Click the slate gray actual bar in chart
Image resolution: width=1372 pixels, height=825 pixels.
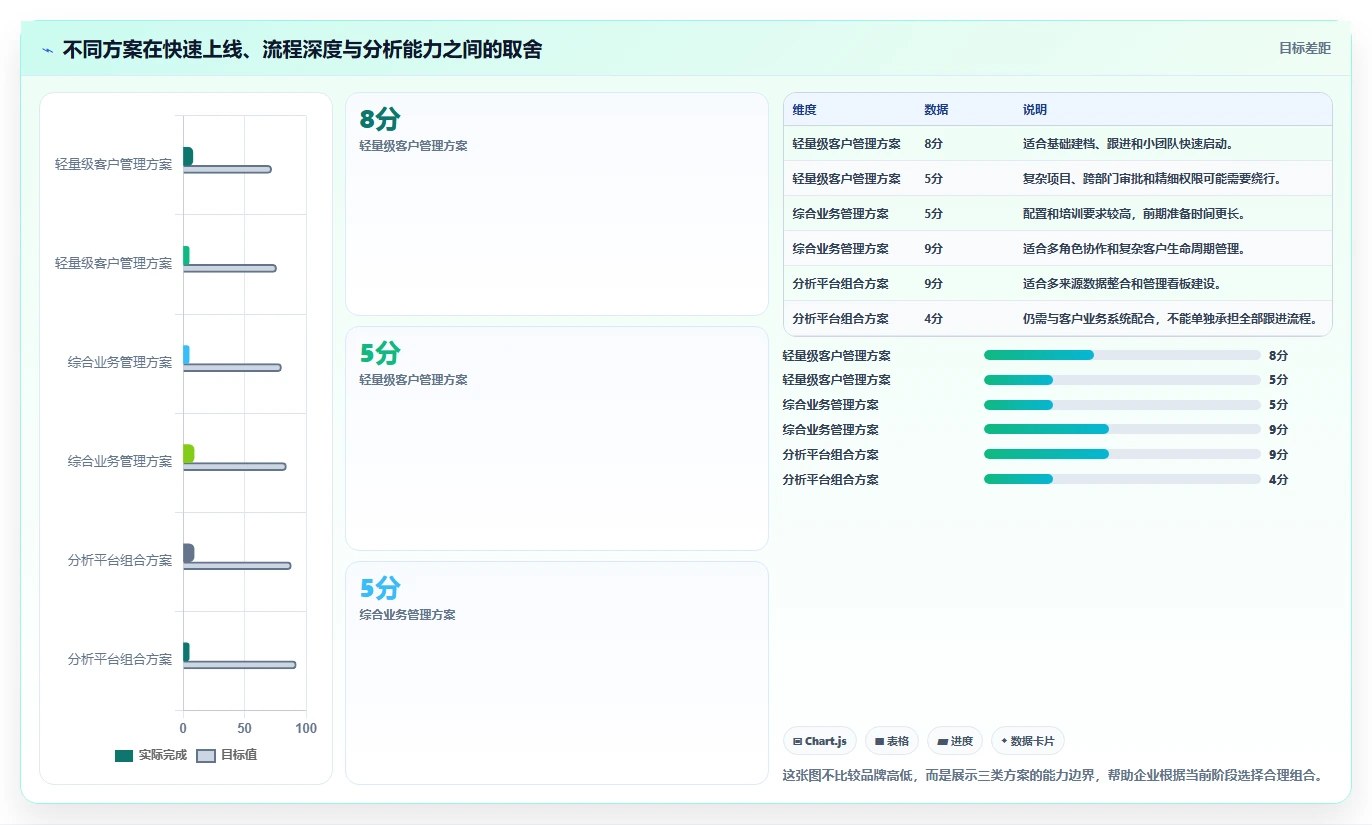[x=188, y=553]
